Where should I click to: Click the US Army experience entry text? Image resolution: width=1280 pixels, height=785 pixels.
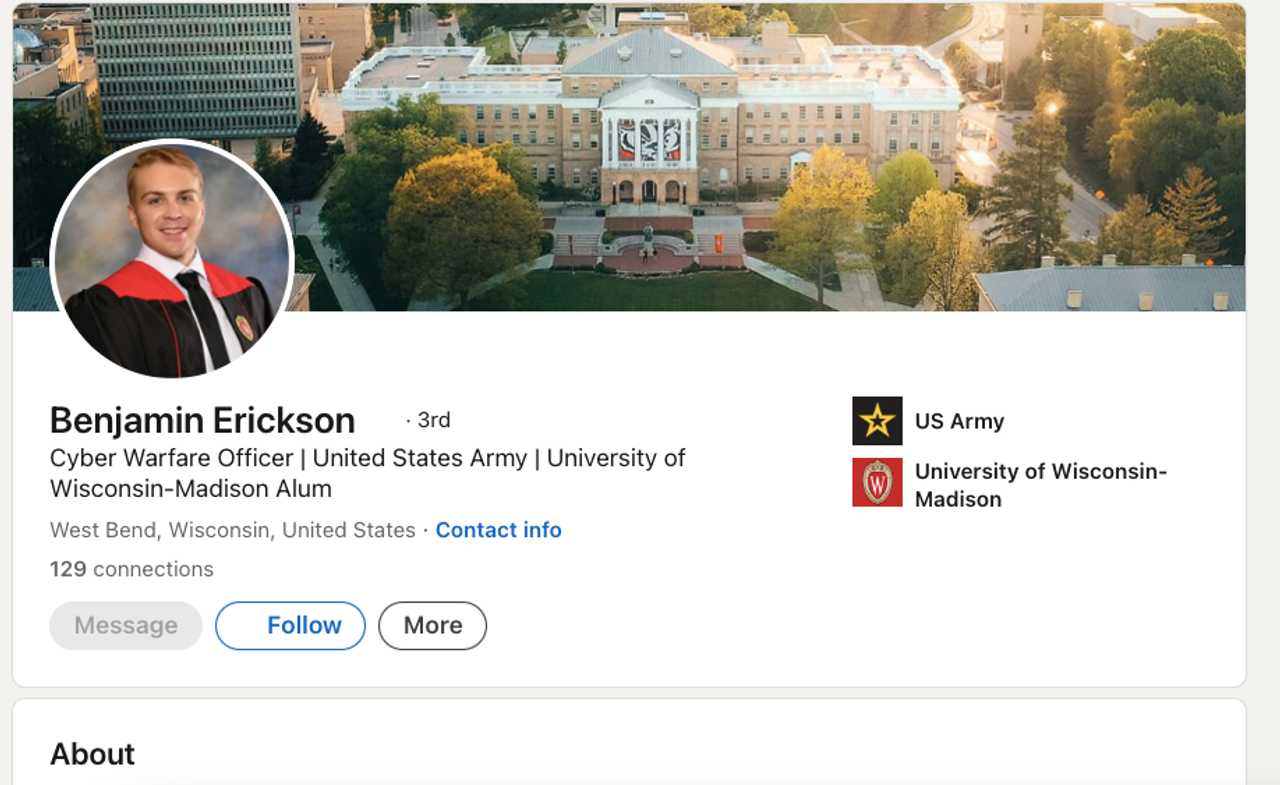pyautogui.click(x=960, y=420)
